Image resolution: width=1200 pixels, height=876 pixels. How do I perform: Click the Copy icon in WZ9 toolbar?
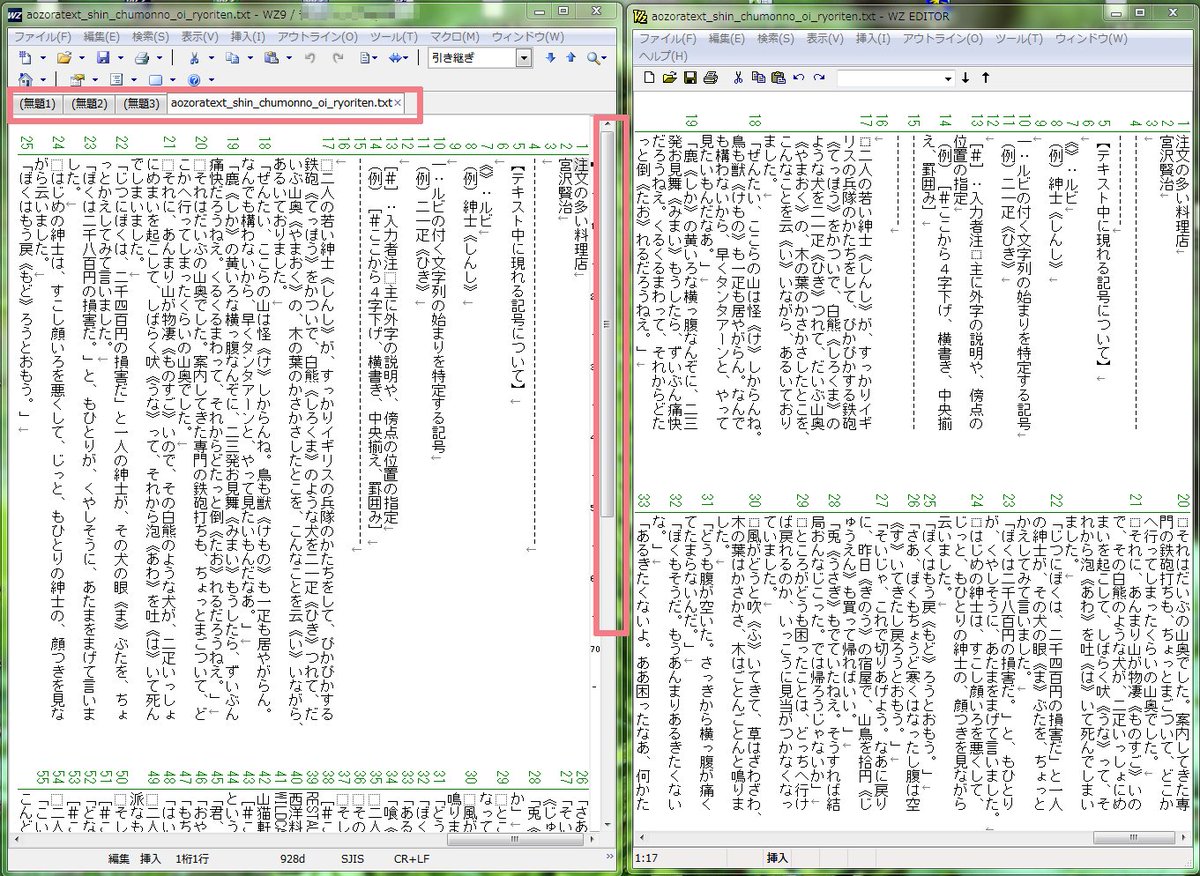pyautogui.click(x=232, y=57)
